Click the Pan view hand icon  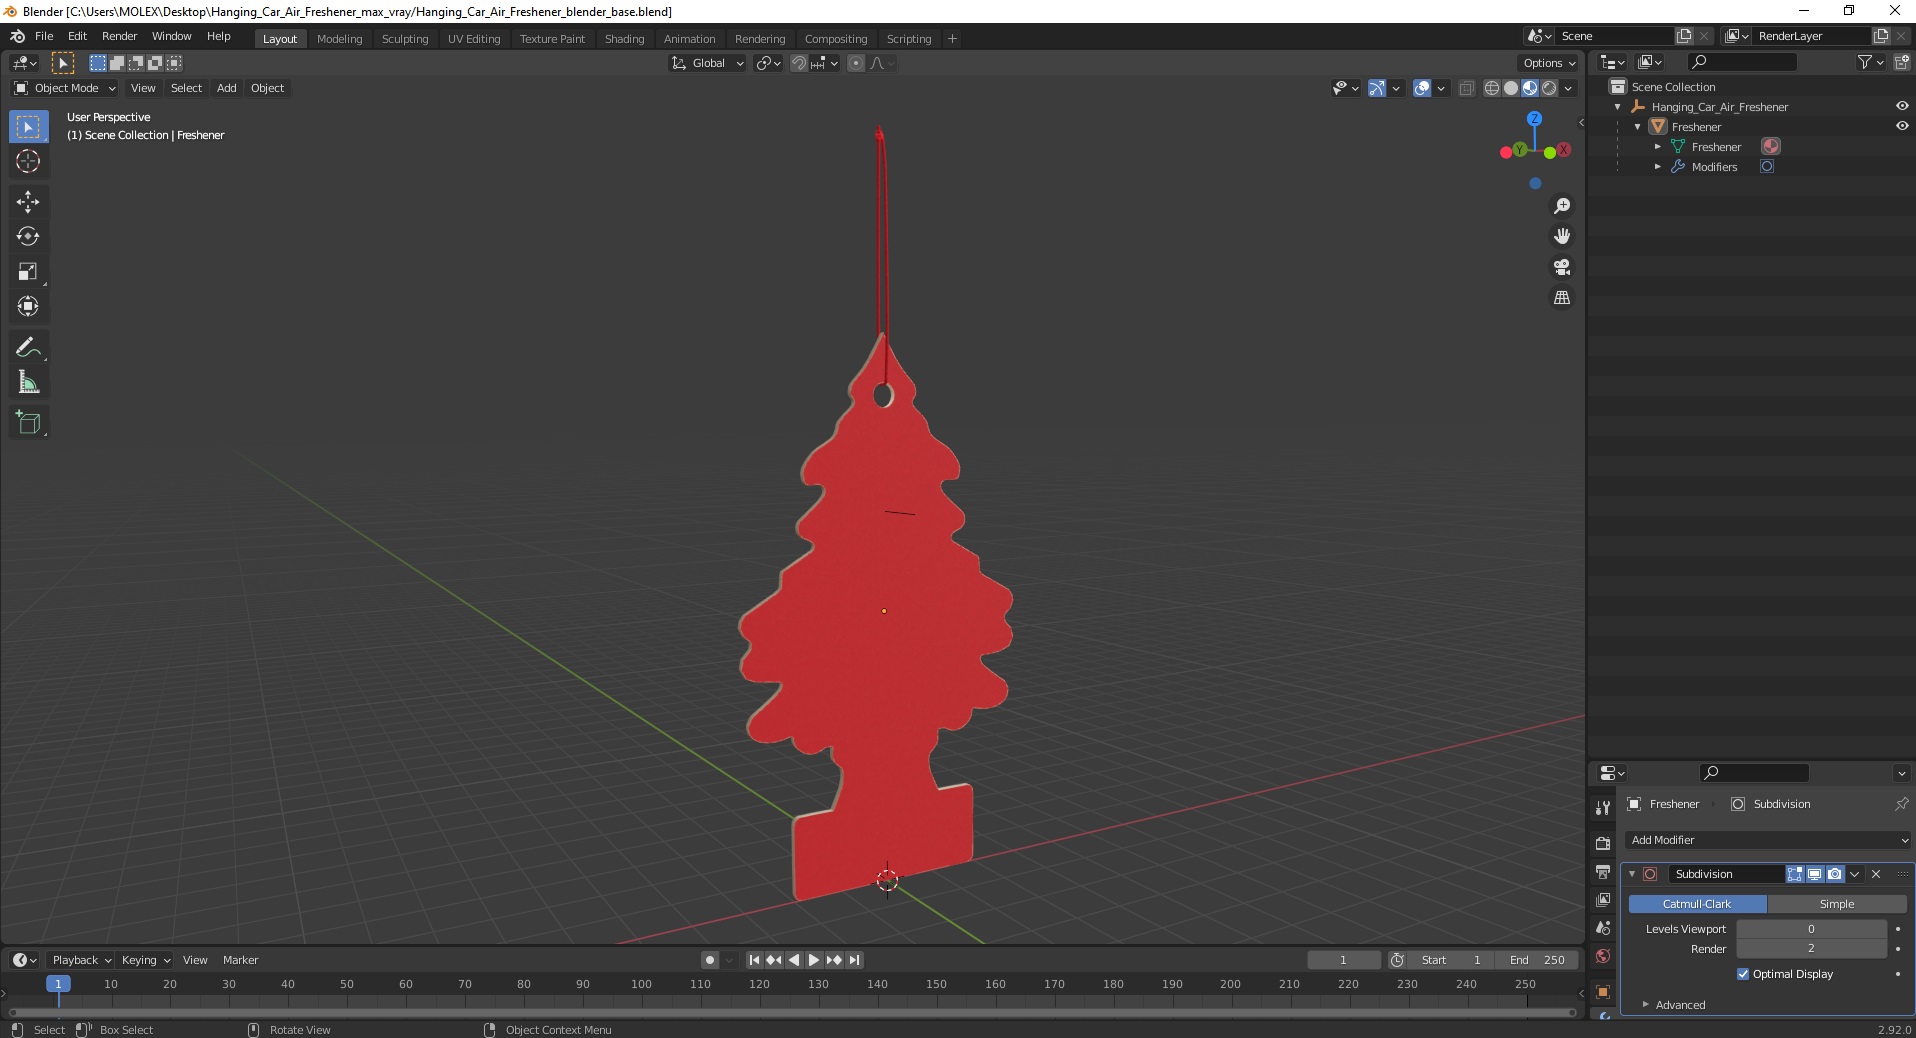[1562, 236]
